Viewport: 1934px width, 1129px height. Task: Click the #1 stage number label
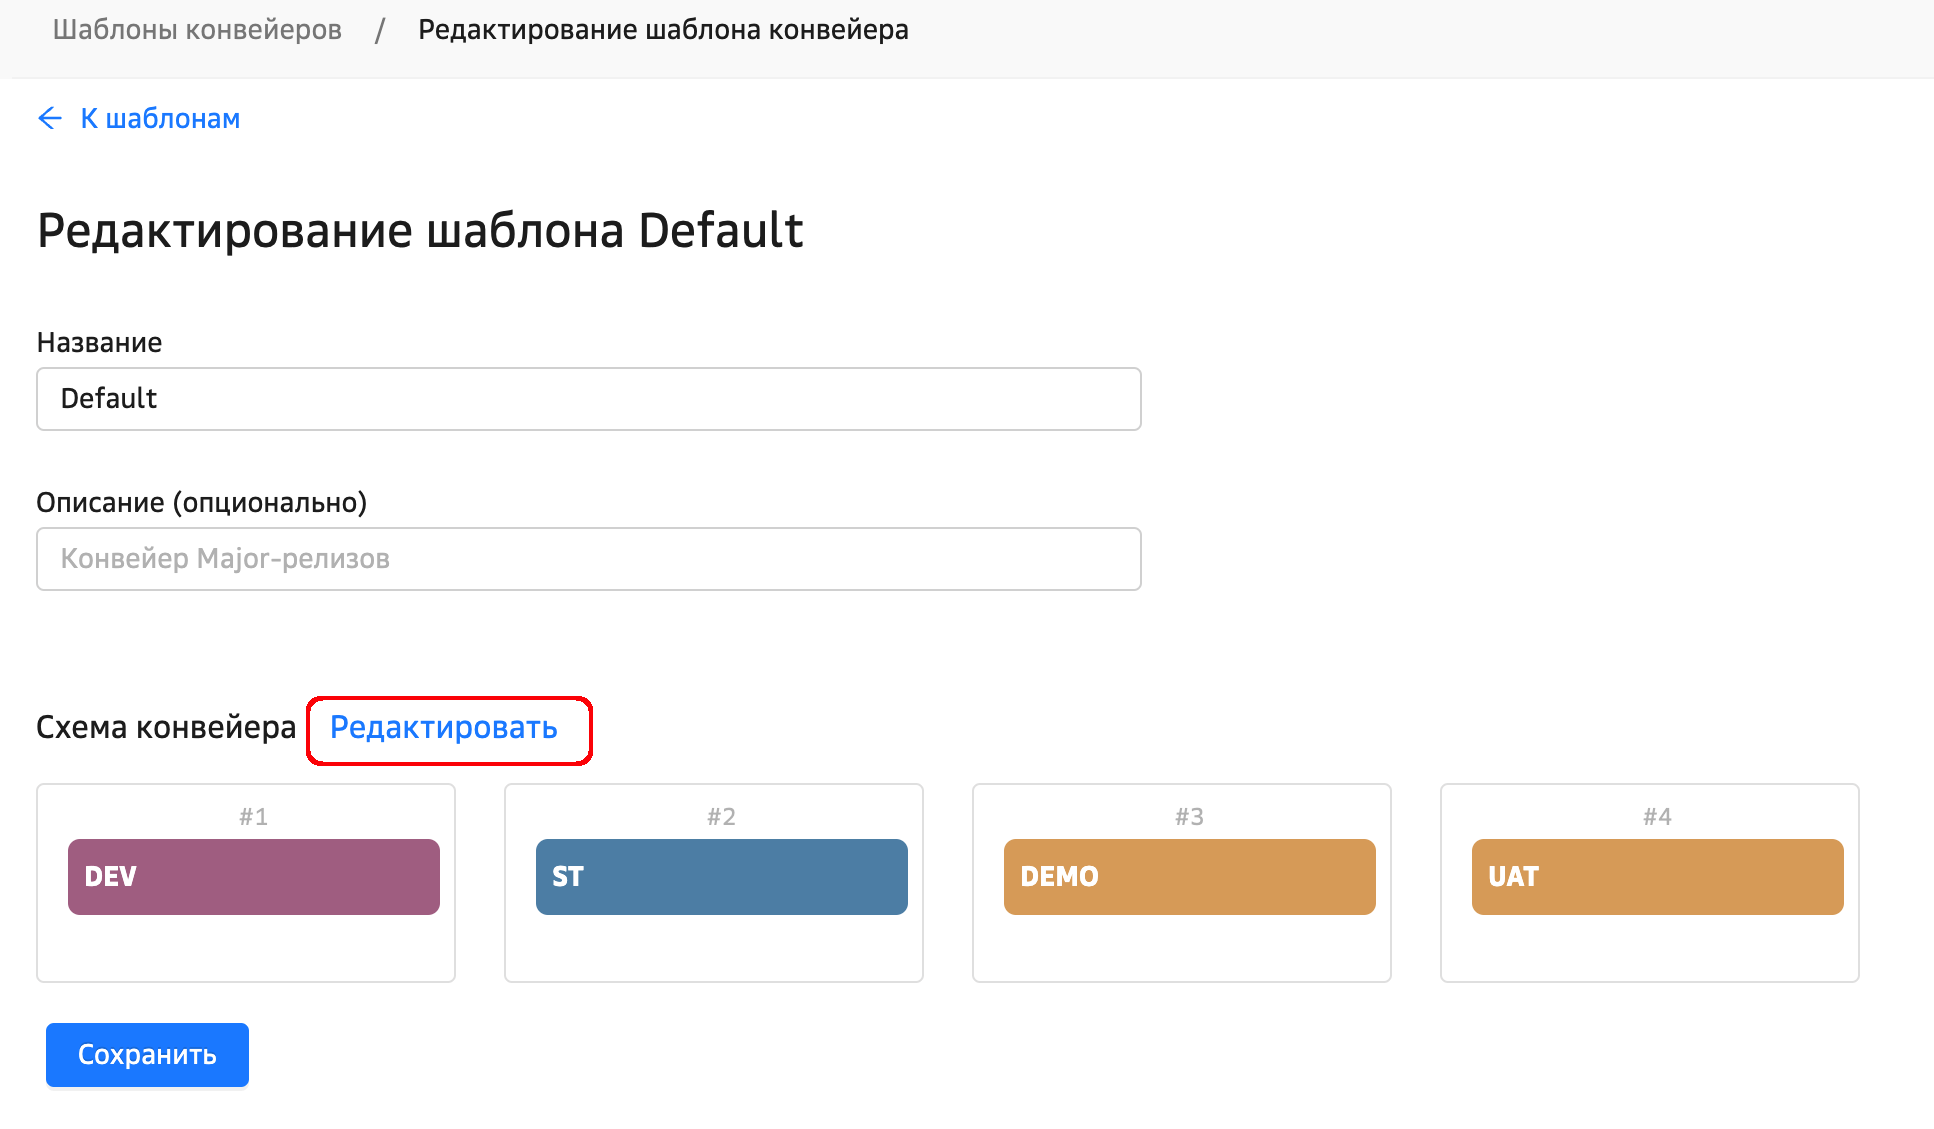(254, 817)
